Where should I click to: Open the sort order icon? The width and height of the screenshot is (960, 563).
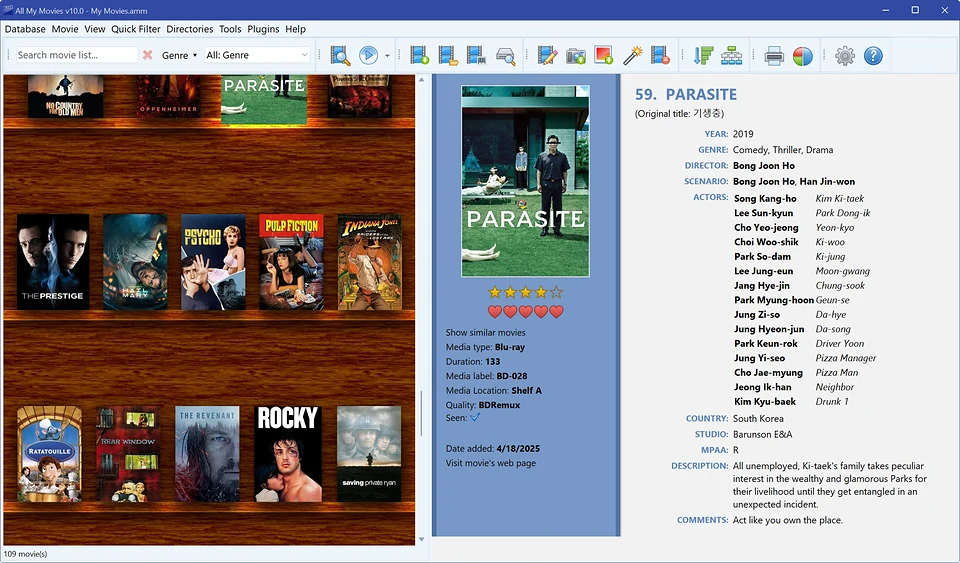(703, 56)
